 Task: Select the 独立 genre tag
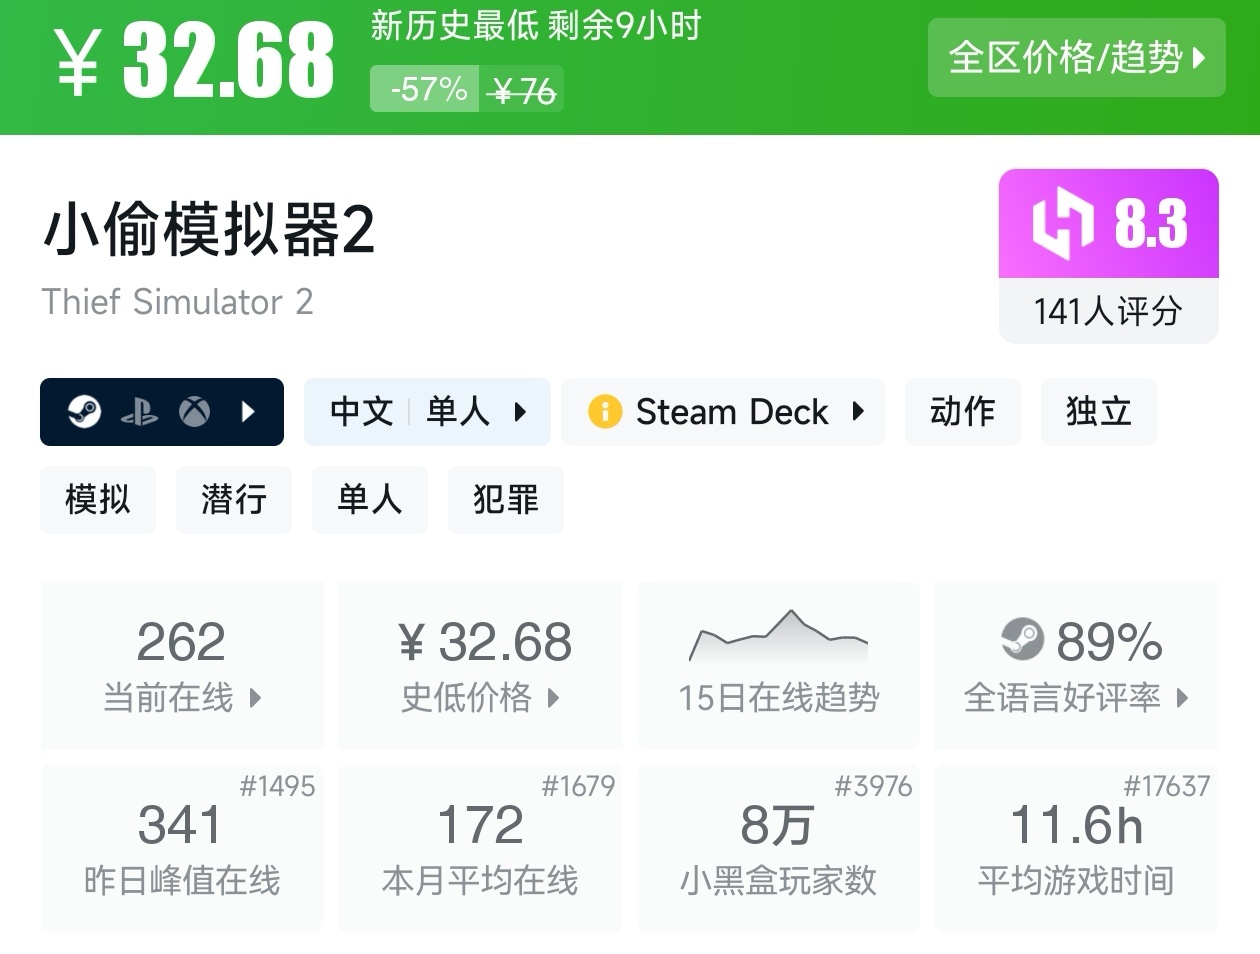pyautogui.click(x=1098, y=411)
